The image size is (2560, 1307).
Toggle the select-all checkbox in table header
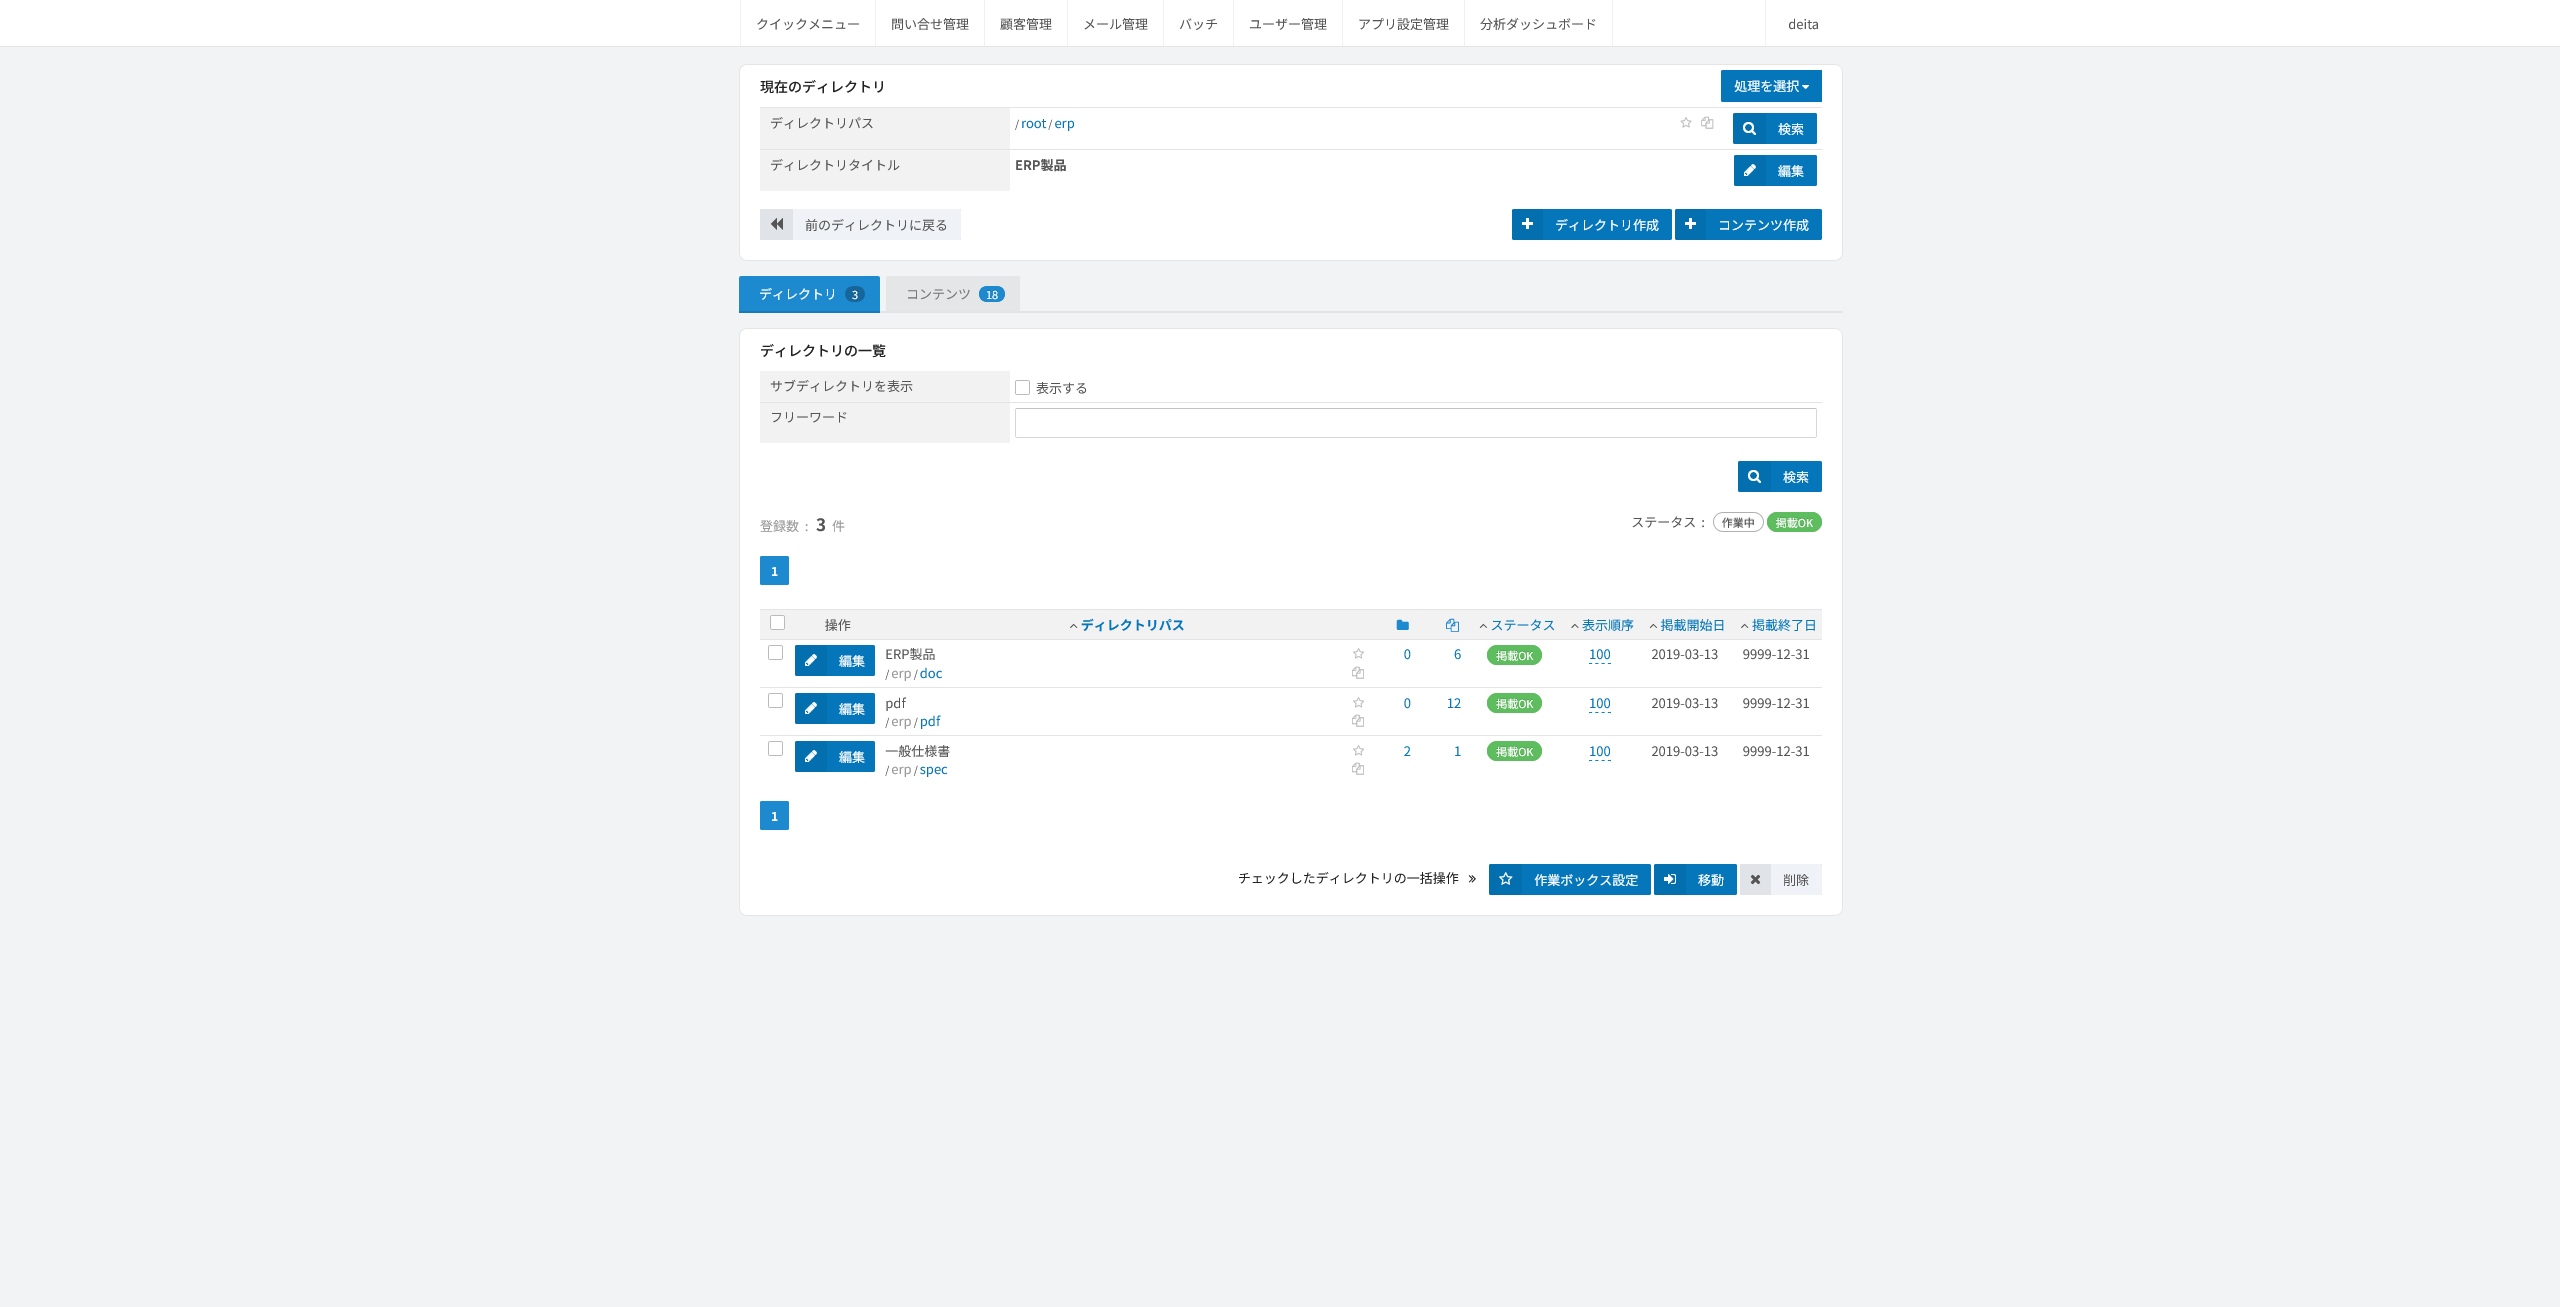pos(778,623)
